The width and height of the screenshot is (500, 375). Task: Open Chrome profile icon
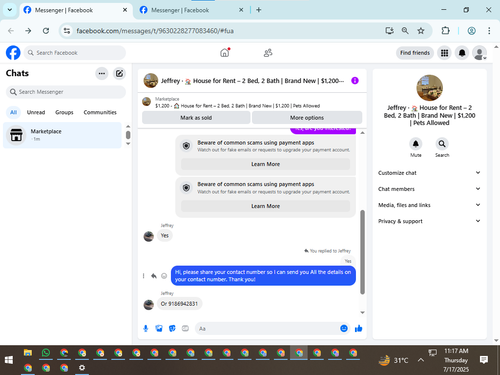[x=471, y=31]
